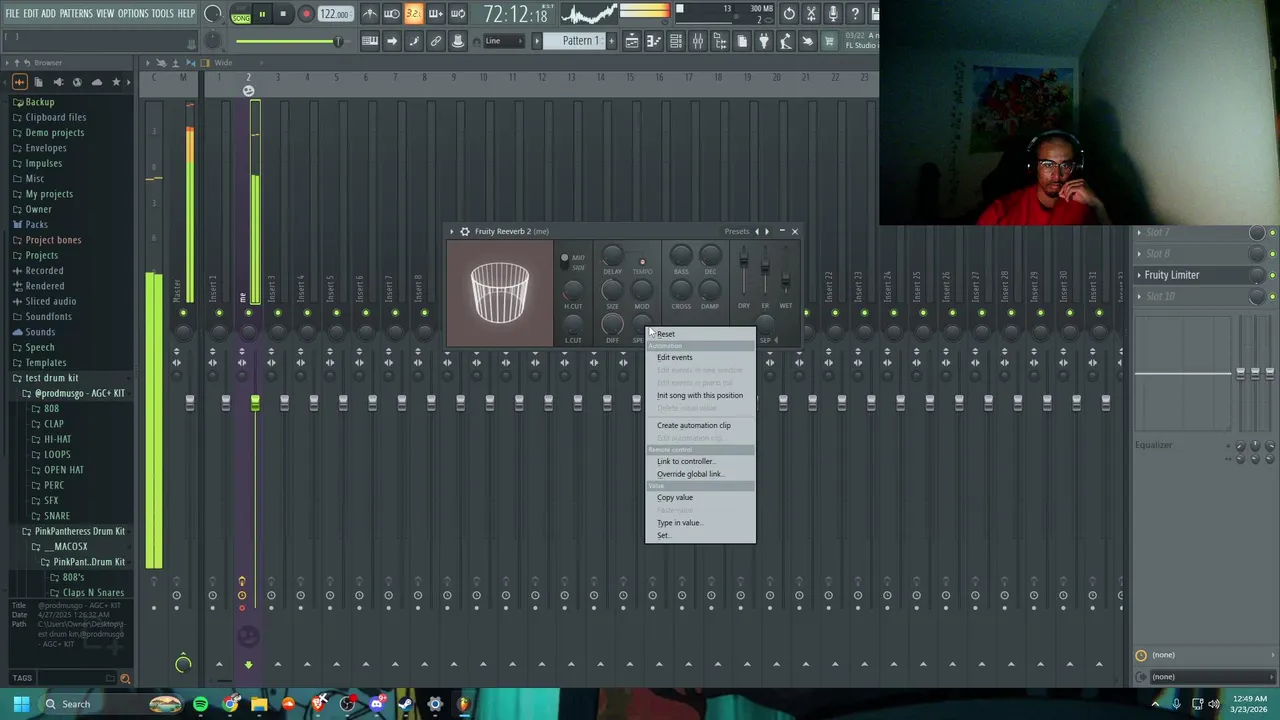Toggle the metronome icon
1280x720 pixels.
click(x=369, y=14)
